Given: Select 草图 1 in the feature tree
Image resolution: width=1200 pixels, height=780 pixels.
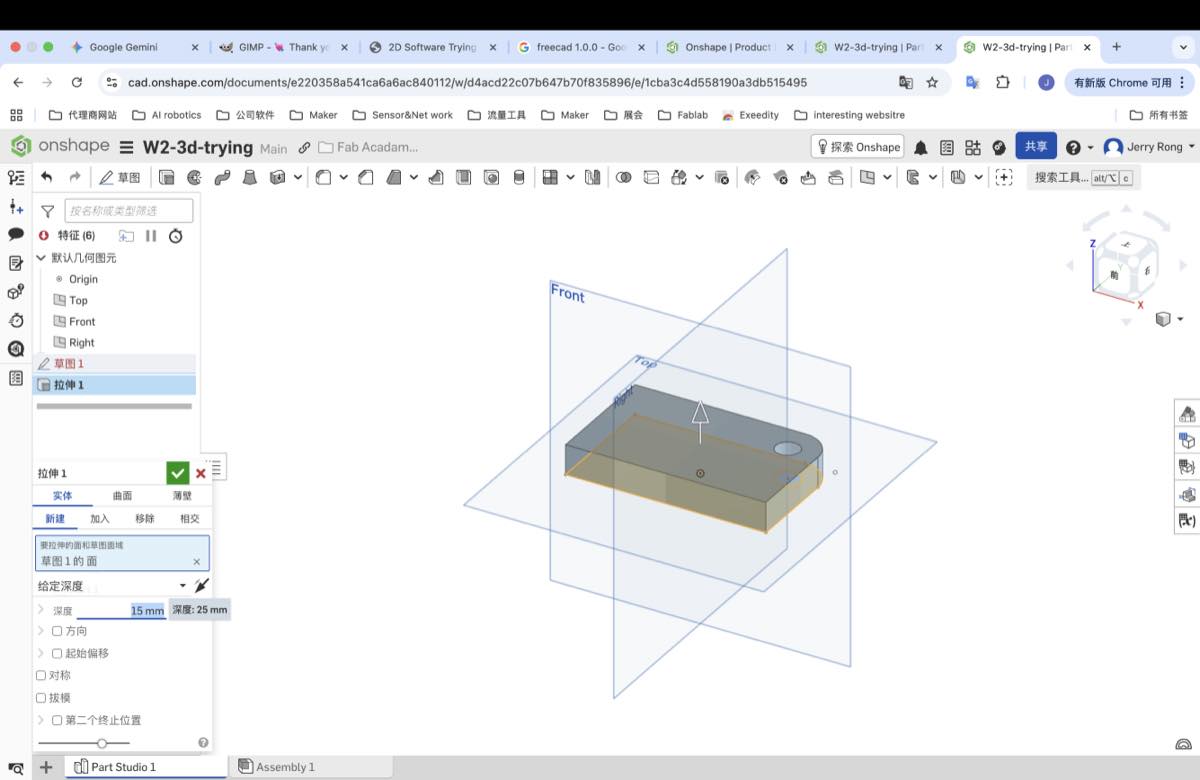Looking at the screenshot, I should point(114,363).
